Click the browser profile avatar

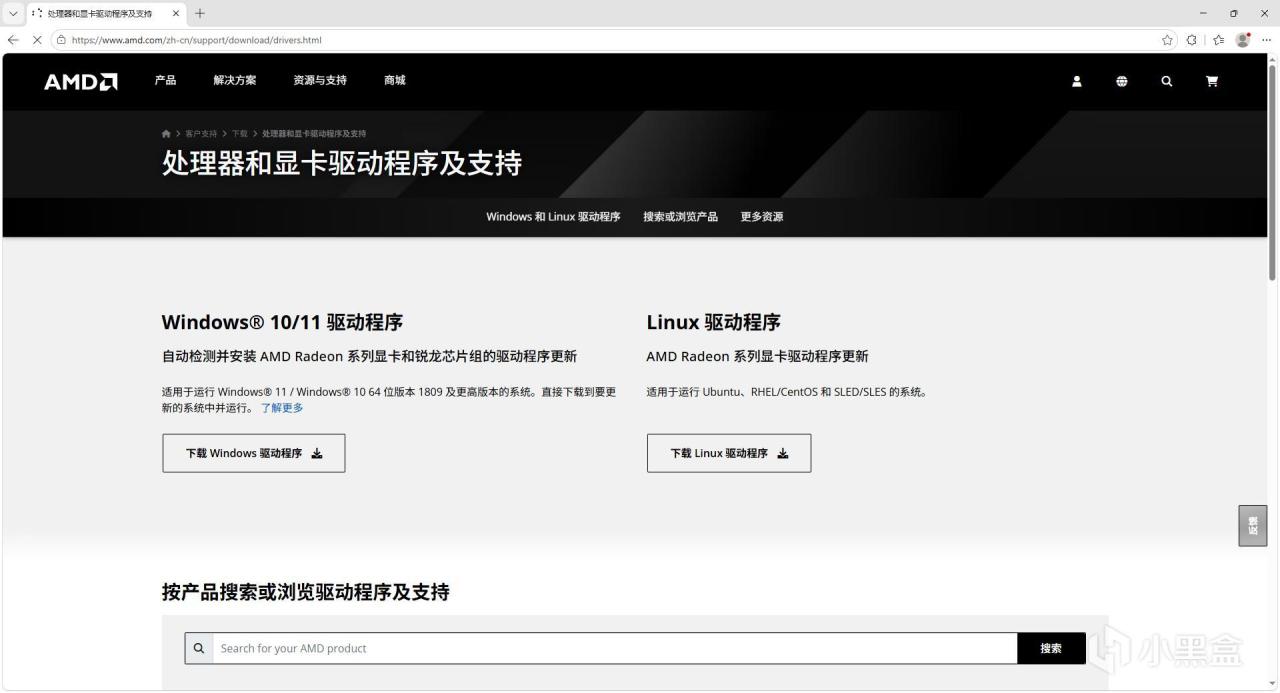(x=1243, y=40)
